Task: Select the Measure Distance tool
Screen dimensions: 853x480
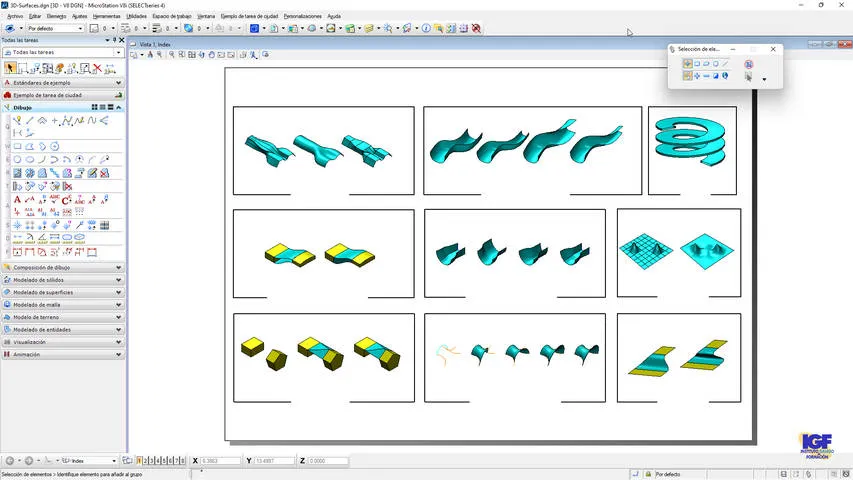Action: [x=17, y=238]
